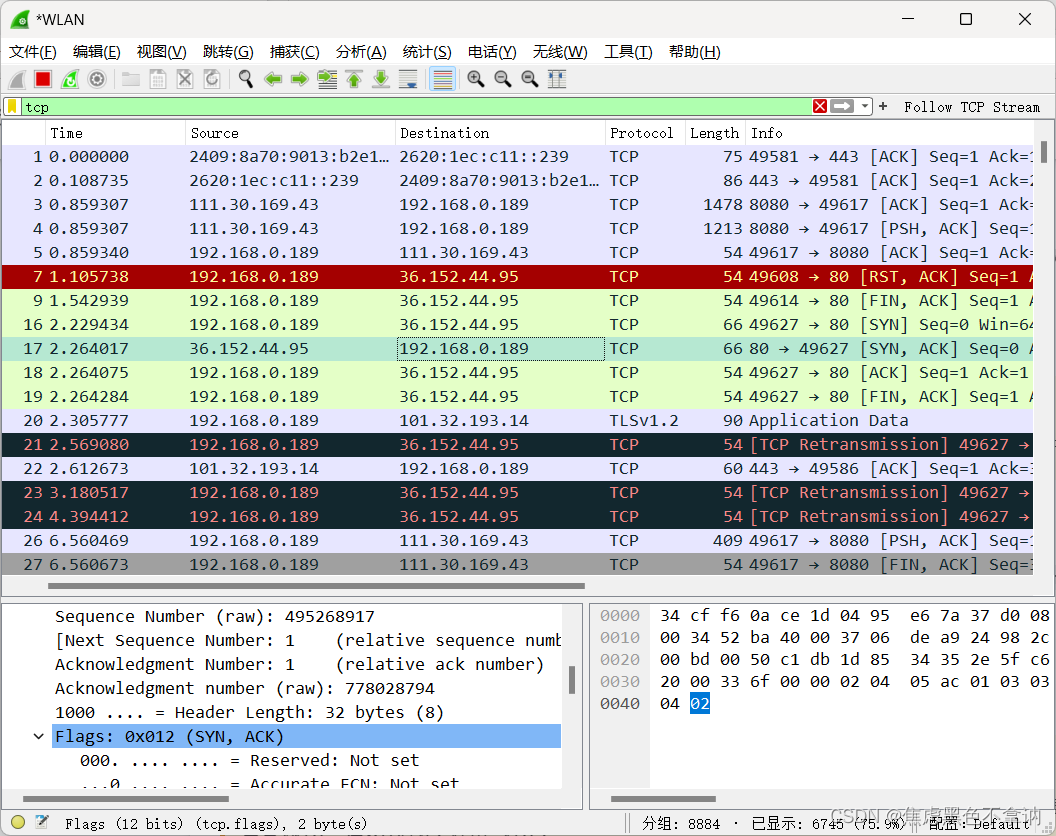
Task: Open the 视图(V) menu
Action: coord(162,52)
